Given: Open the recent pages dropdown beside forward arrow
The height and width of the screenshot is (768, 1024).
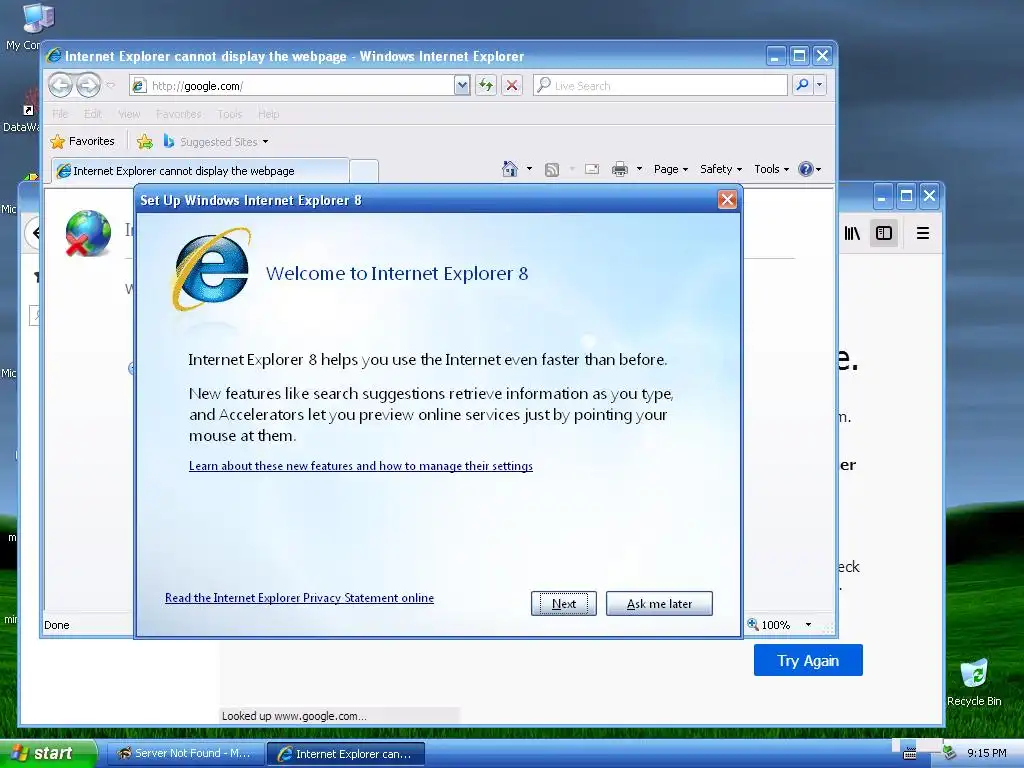Looking at the screenshot, I should click(x=110, y=85).
